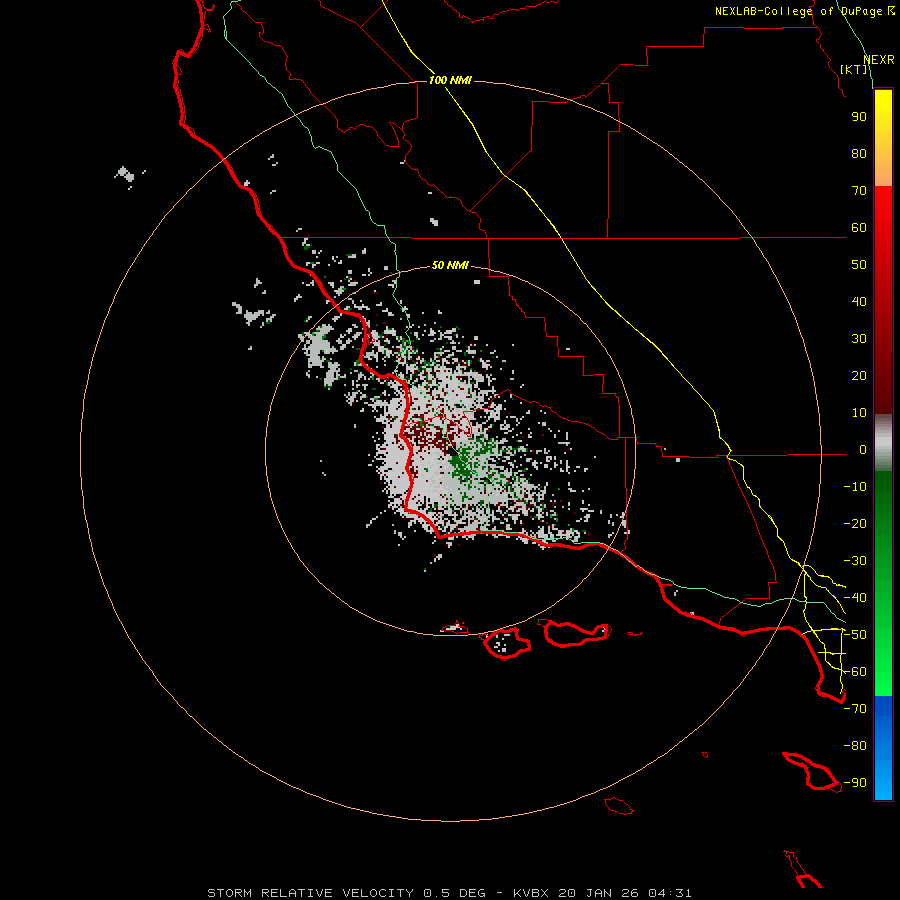
Task: Click the 0 value on velocity scale
Action: (x=863, y=450)
